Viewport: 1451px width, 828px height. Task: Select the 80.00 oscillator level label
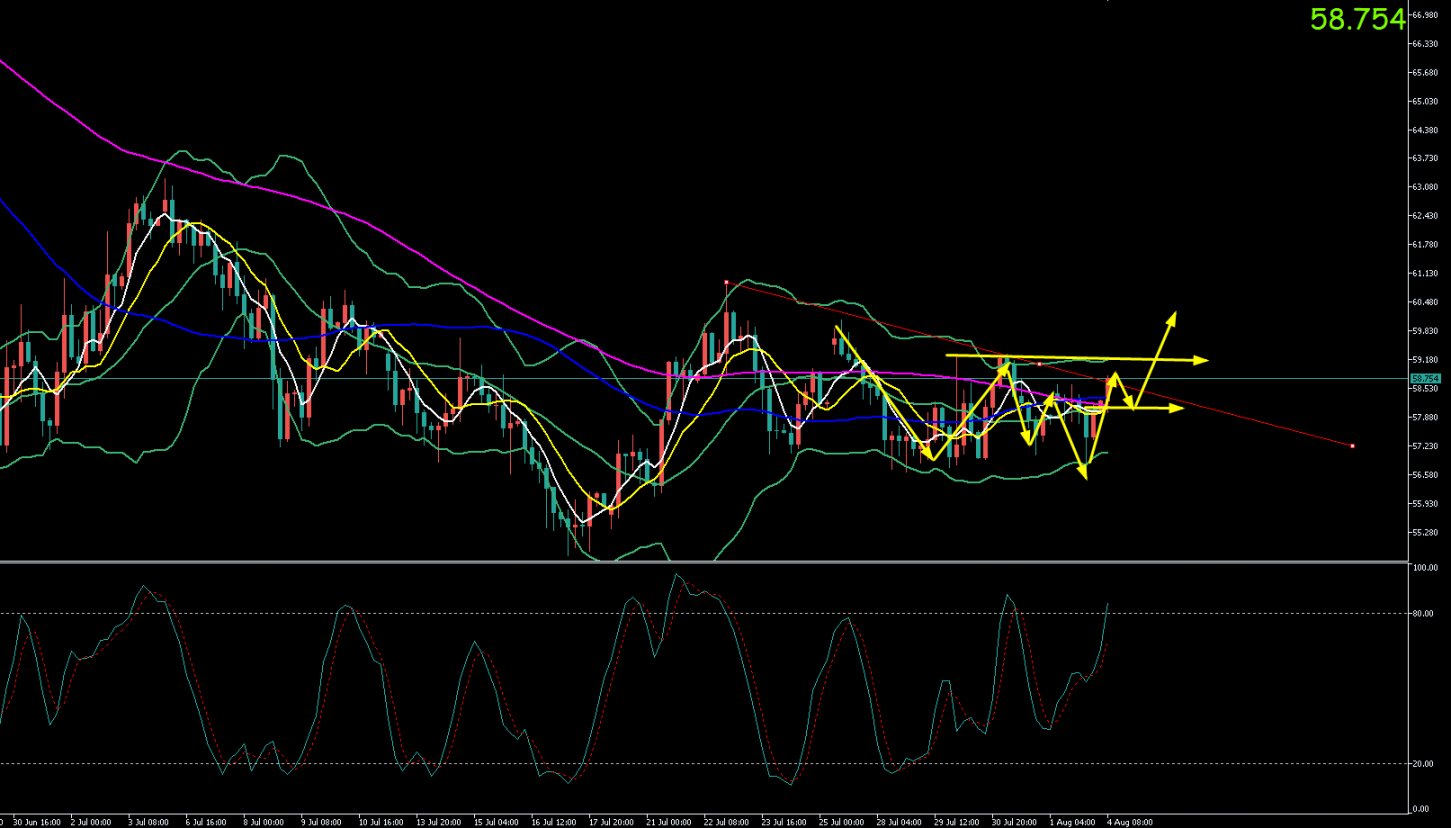click(1422, 614)
